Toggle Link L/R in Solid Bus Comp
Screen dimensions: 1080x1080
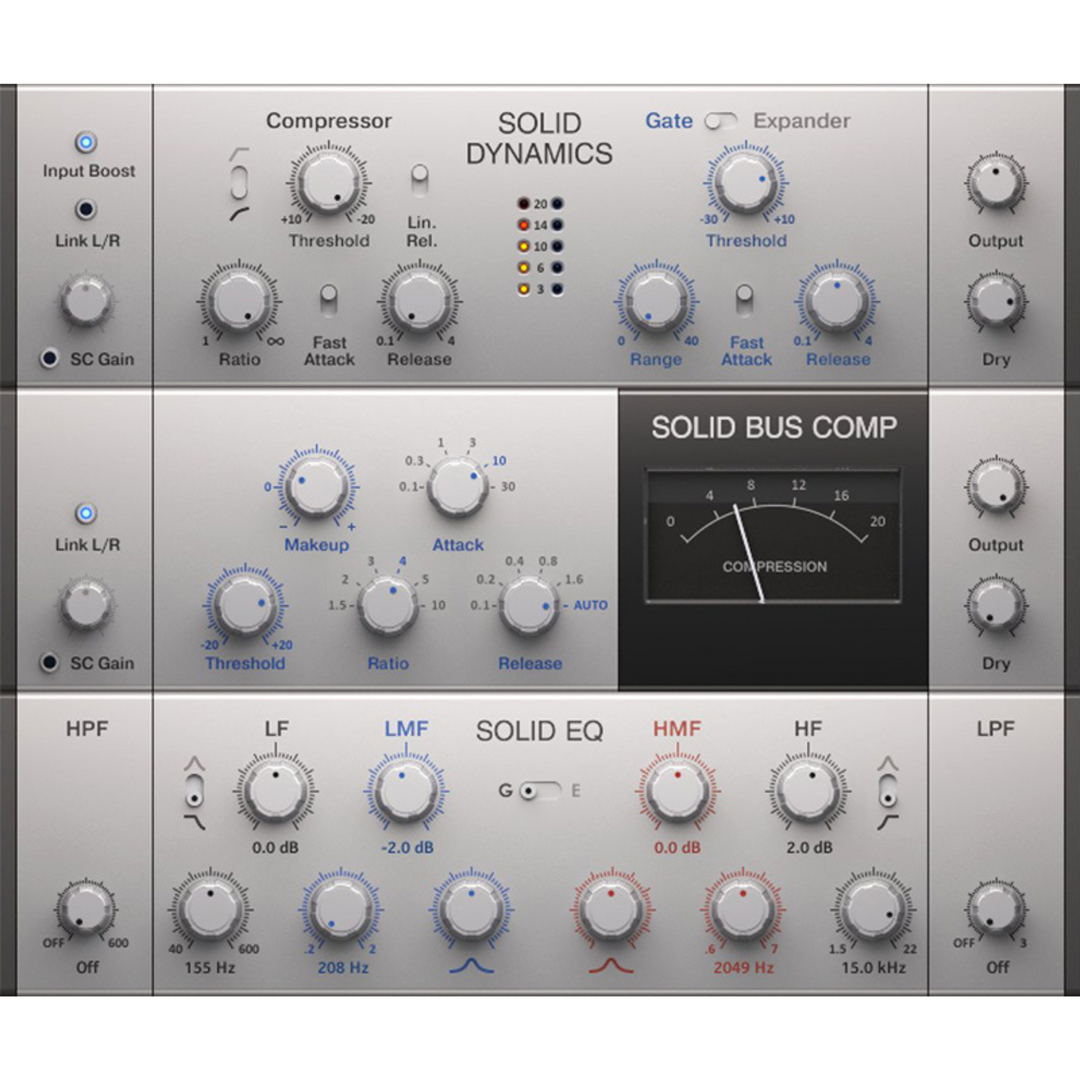click(85, 513)
